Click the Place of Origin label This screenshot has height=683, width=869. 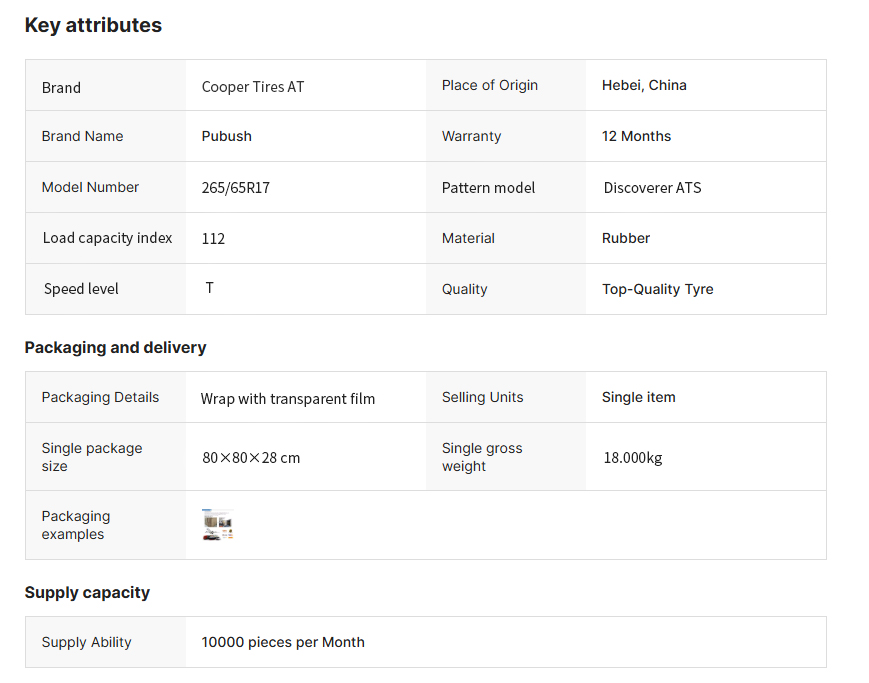tap(490, 85)
